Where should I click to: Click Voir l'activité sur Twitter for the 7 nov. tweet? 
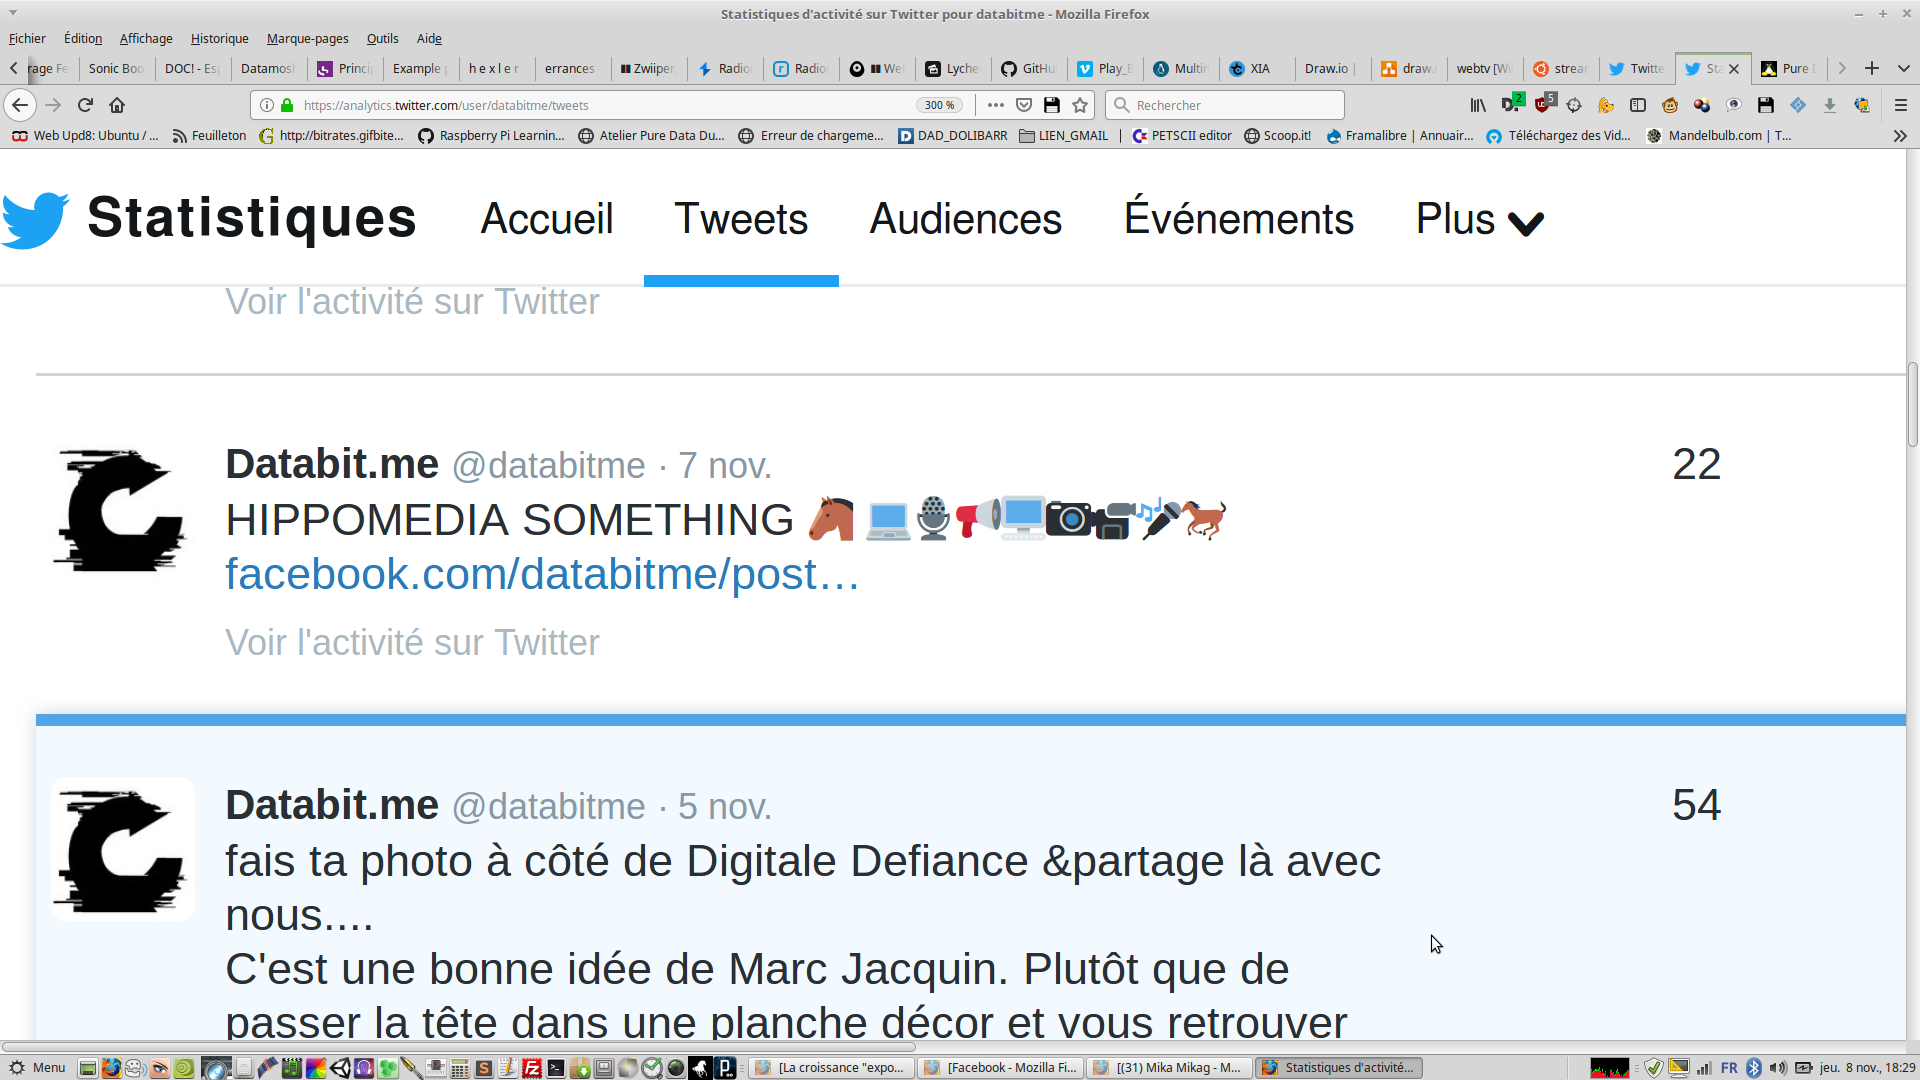(x=412, y=643)
